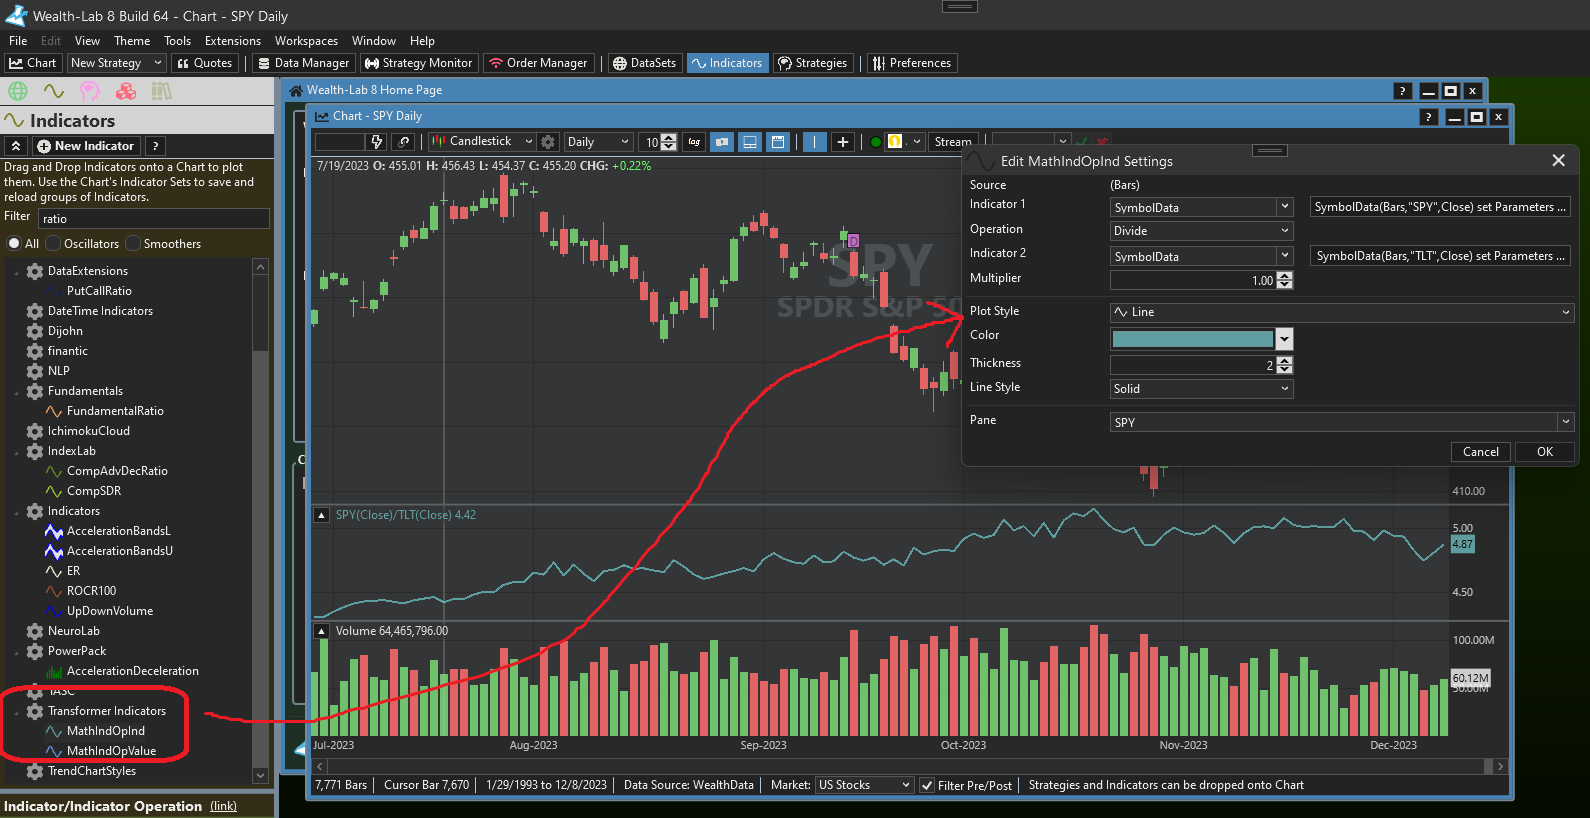This screenshot has height=818, width=1590.
Task: Toggle the event icons button in chart toolbar
Action: [722, 142]
